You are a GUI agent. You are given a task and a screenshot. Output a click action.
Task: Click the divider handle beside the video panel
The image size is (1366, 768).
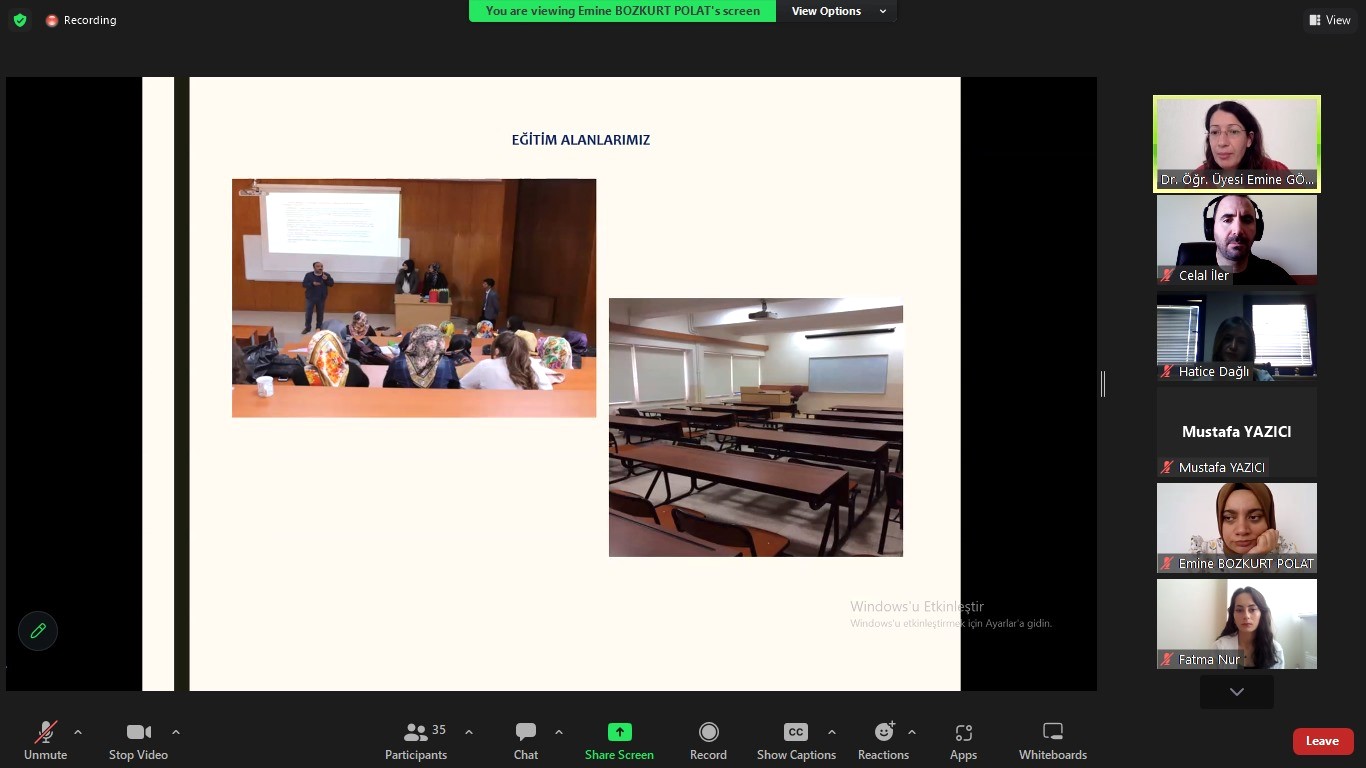[x=1103, y=384]
